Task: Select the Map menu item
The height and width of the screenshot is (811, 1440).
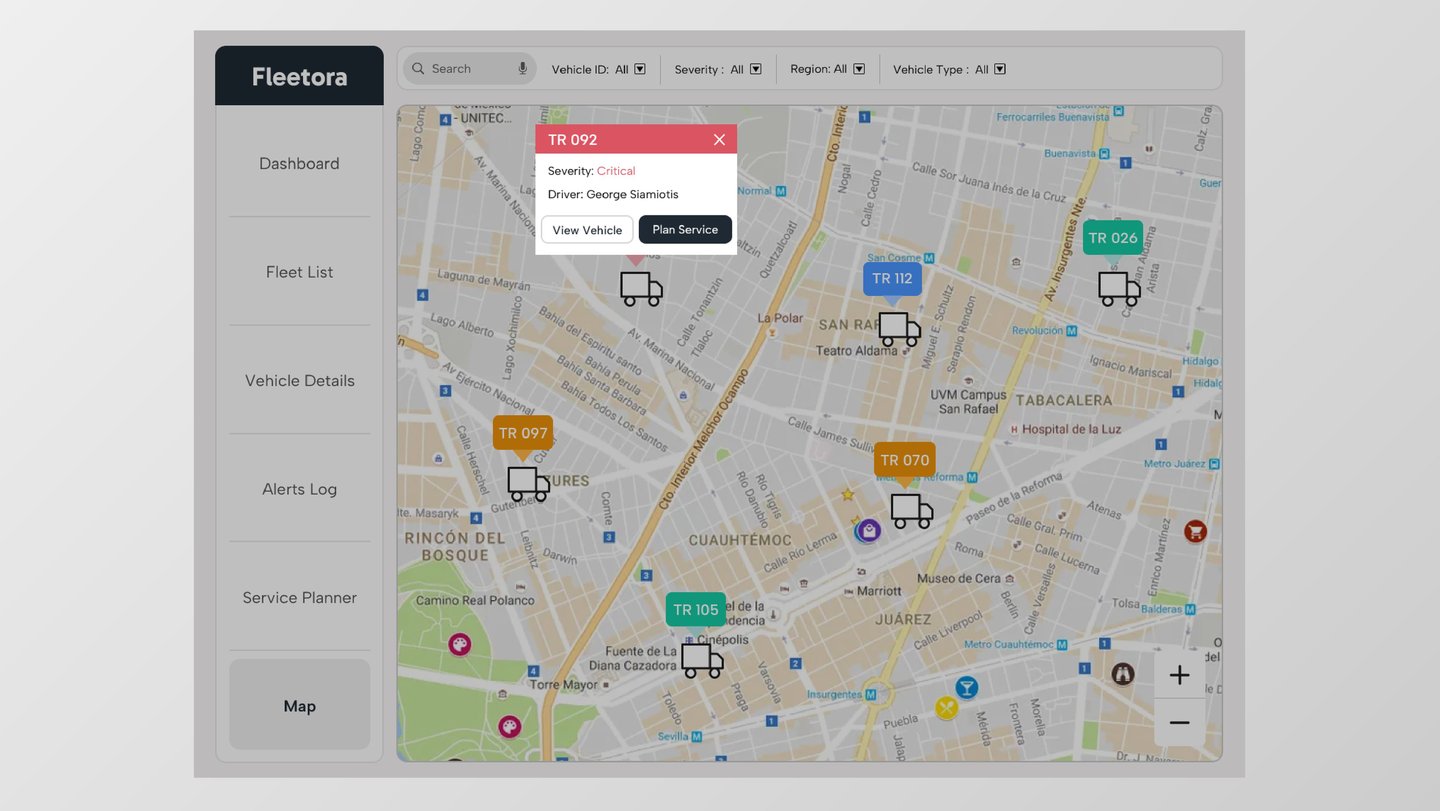Action: tap(299, 705)
